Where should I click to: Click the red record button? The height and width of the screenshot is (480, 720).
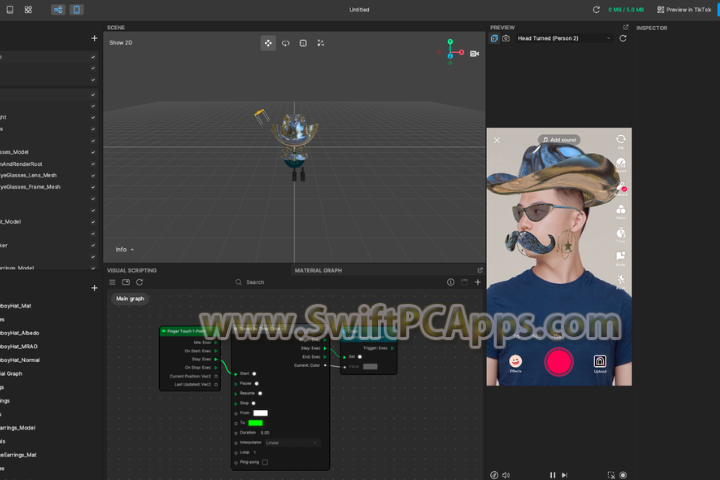click(x=559, y=362)
